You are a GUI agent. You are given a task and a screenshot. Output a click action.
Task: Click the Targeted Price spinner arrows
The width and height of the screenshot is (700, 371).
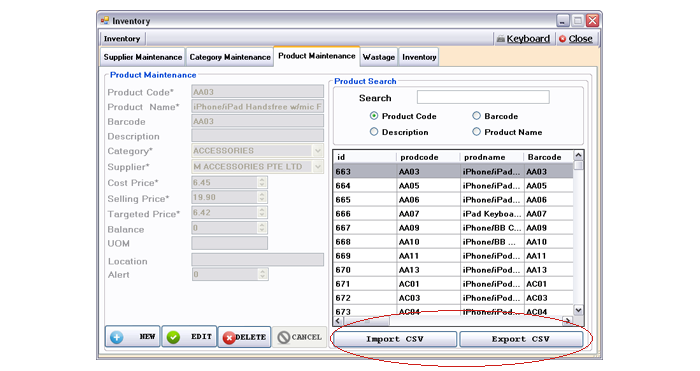click(x=262, y=213)
